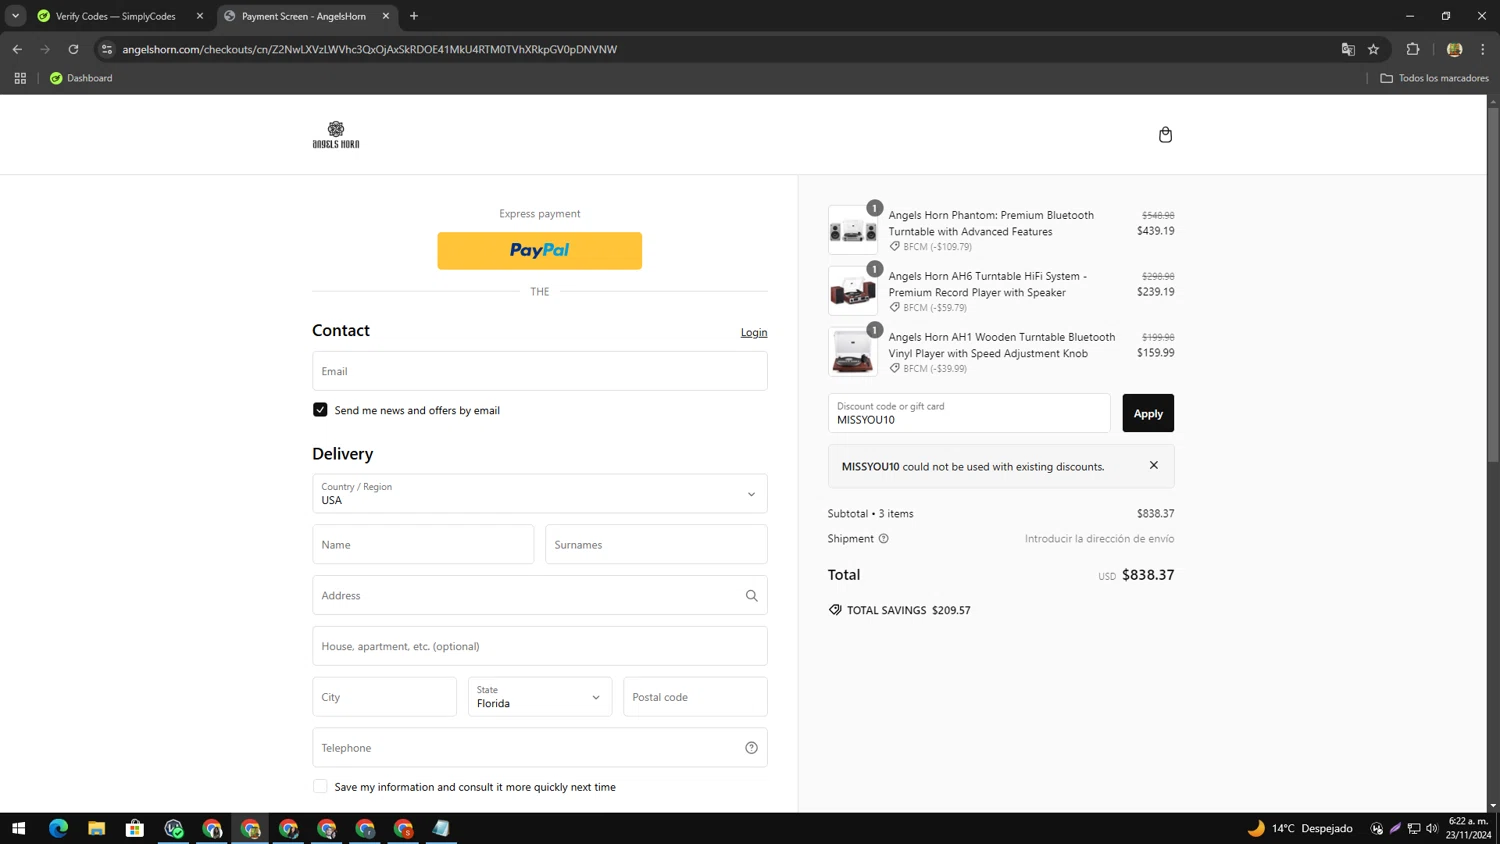Click the Email input field

point(540,371)
